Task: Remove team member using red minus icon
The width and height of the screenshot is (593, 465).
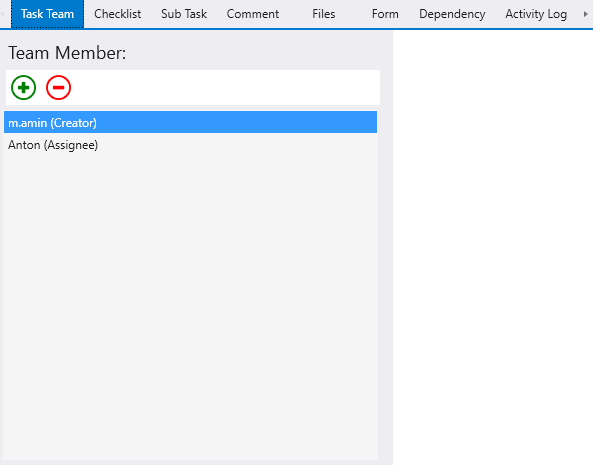Action: (59, 88)
